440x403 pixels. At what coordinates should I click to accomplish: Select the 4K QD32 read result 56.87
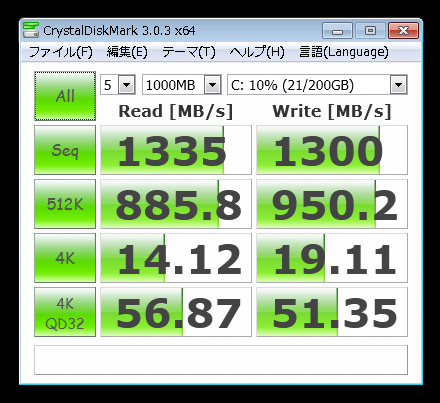[x=176, y=312]
